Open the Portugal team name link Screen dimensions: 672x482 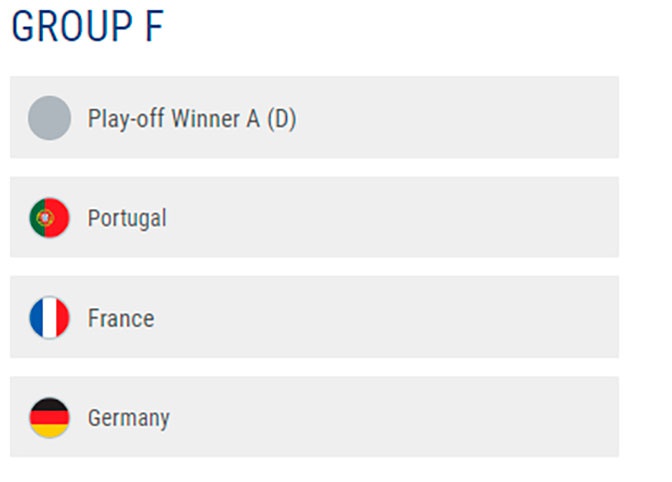(127, 219)
